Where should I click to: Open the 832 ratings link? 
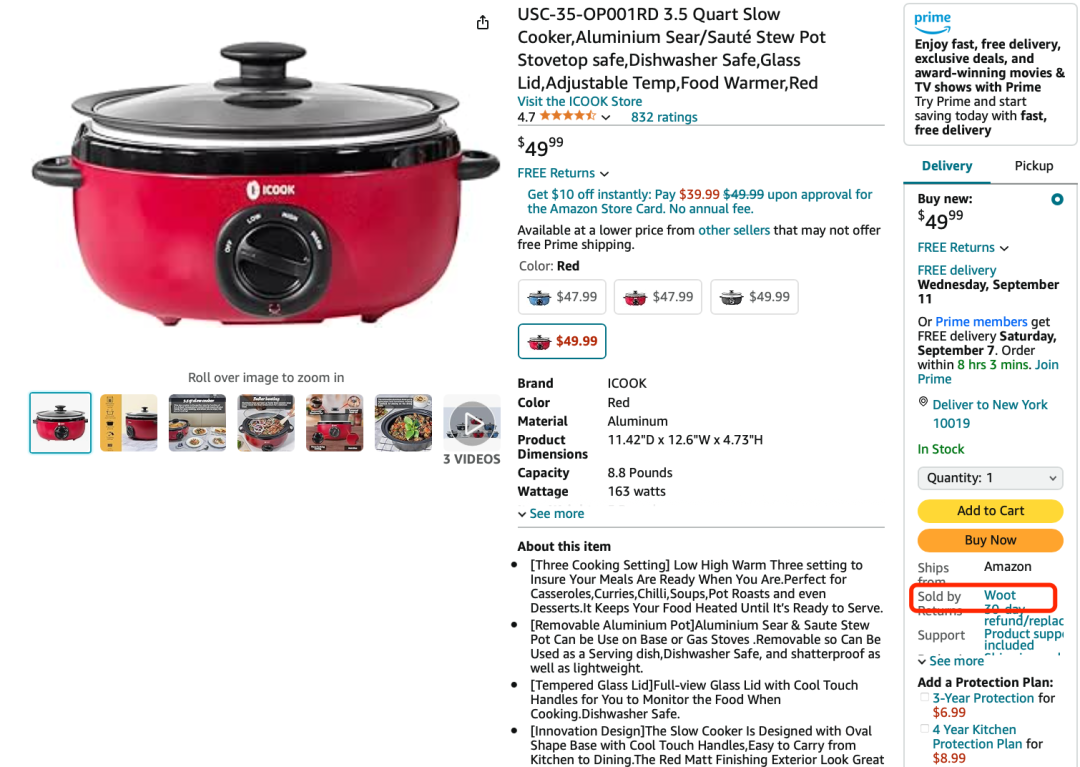664,117
